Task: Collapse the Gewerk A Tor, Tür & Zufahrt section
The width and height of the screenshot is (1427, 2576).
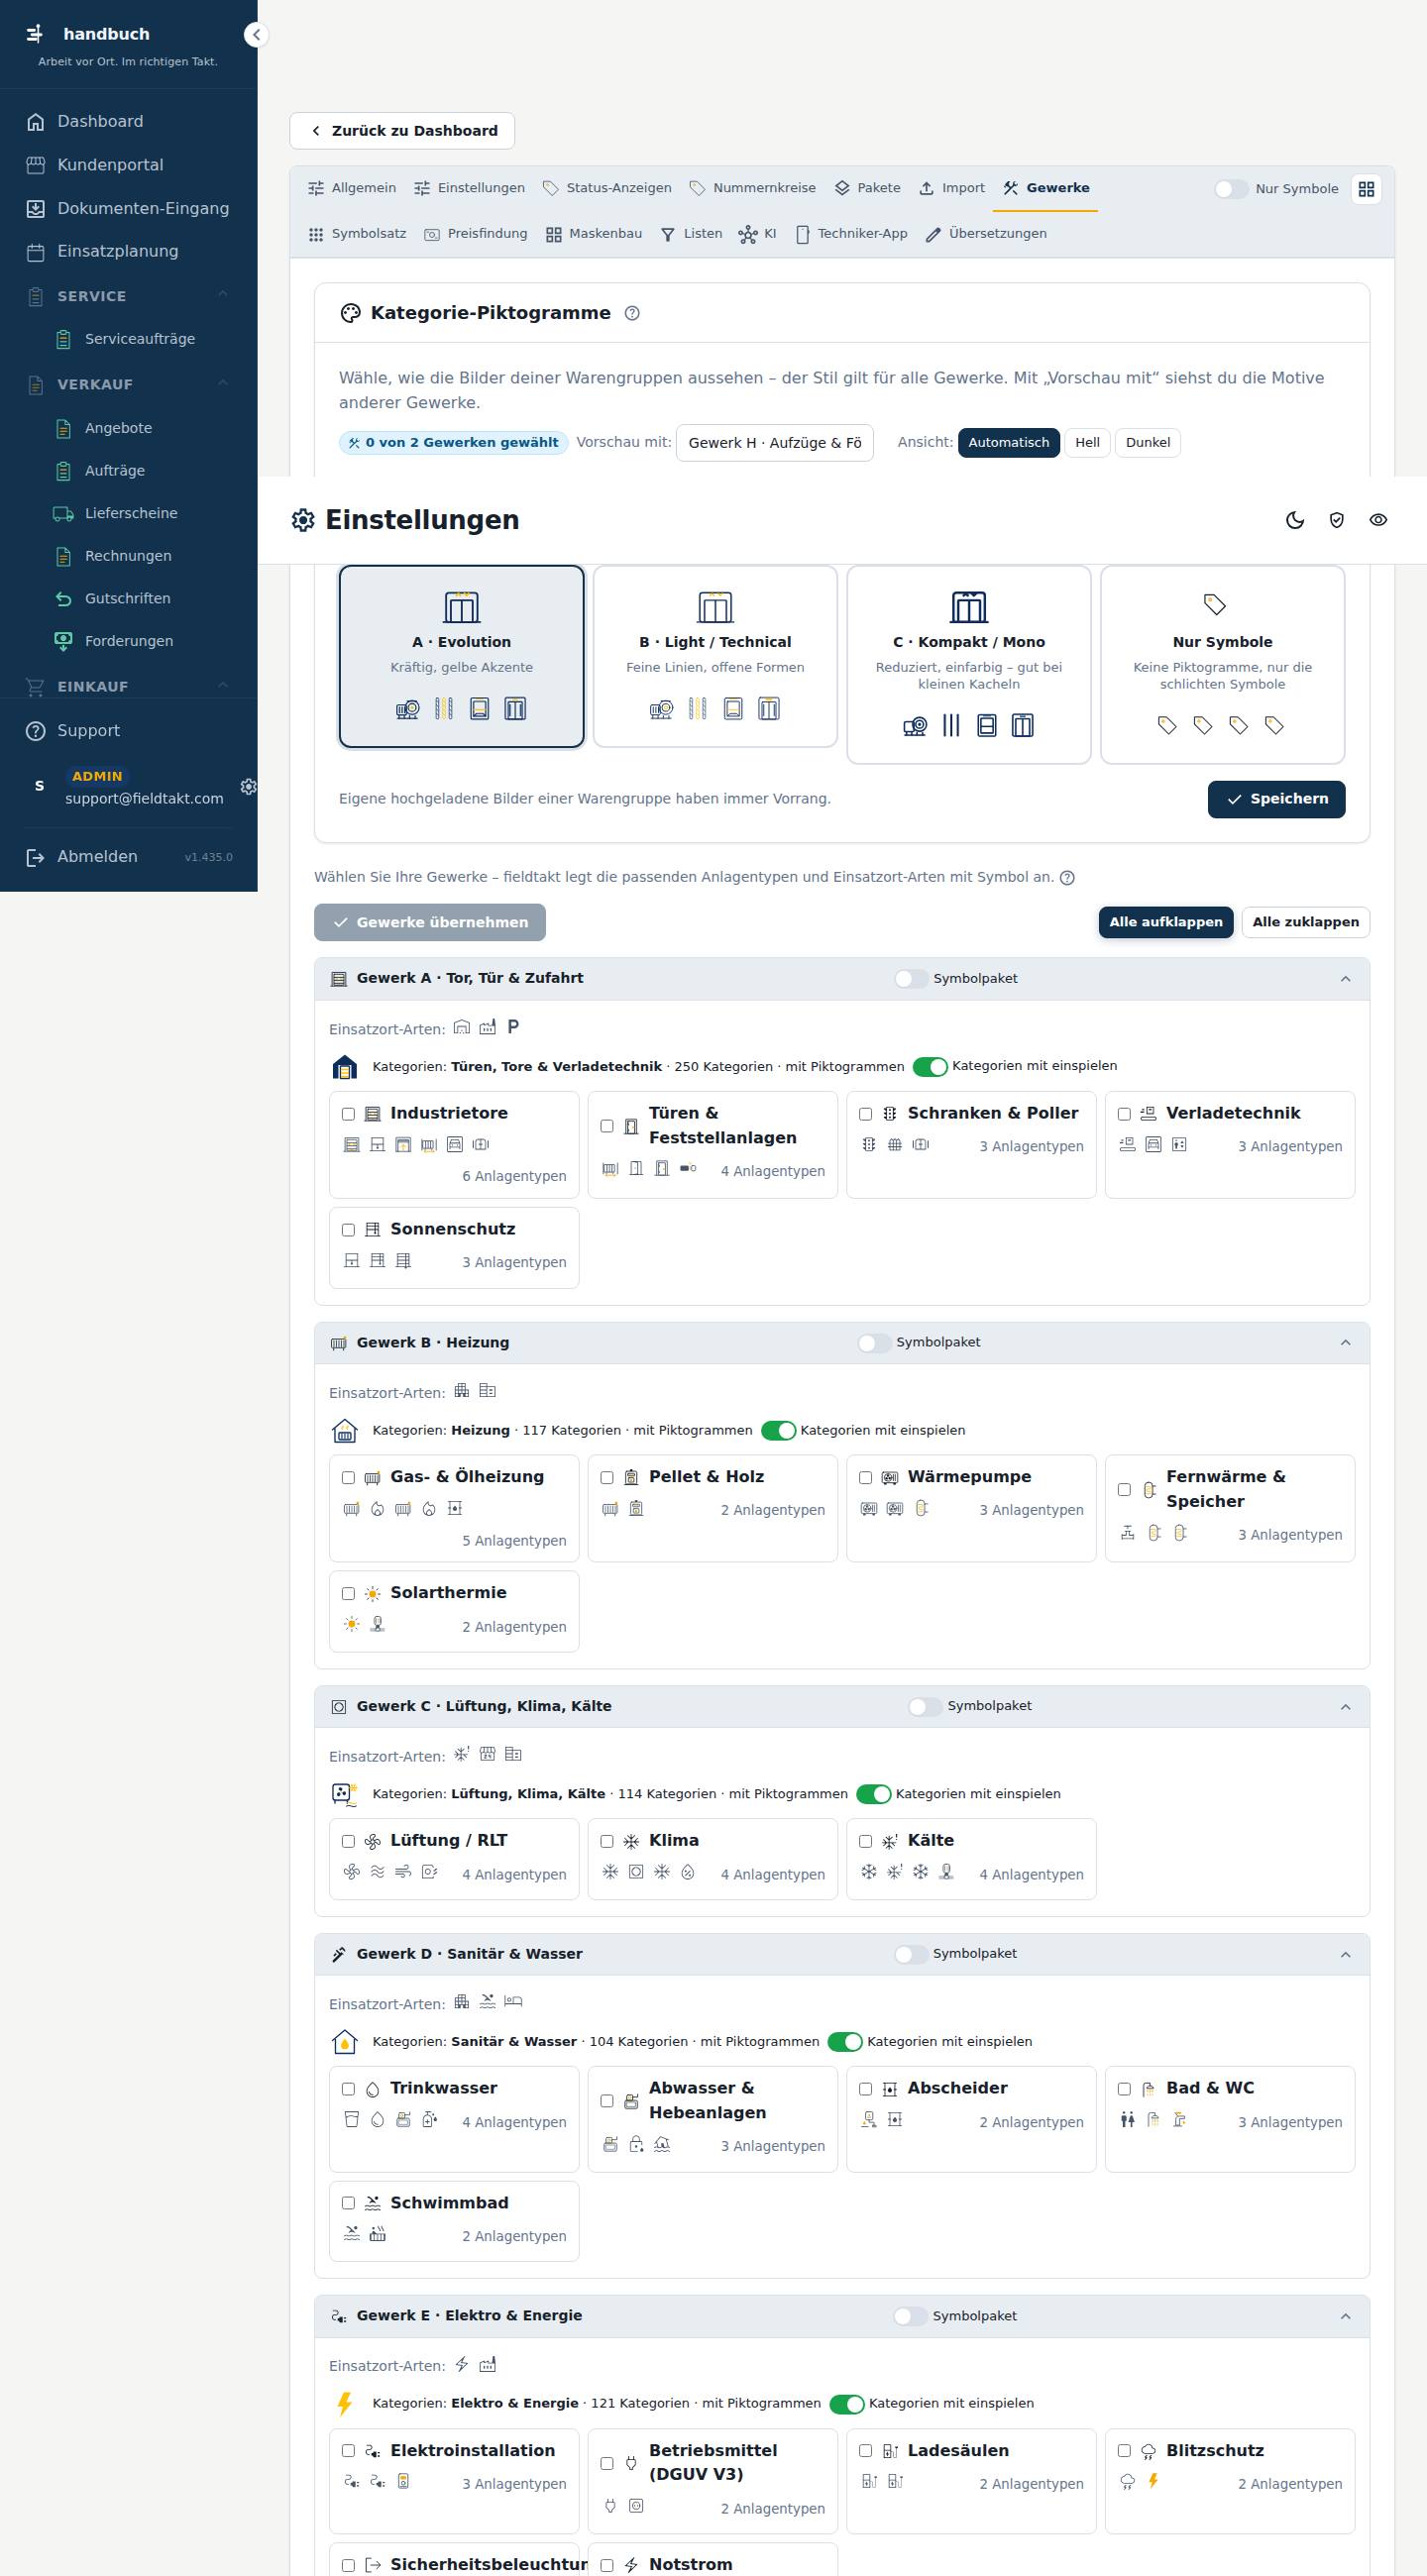Action: (x=1345, y=979)
